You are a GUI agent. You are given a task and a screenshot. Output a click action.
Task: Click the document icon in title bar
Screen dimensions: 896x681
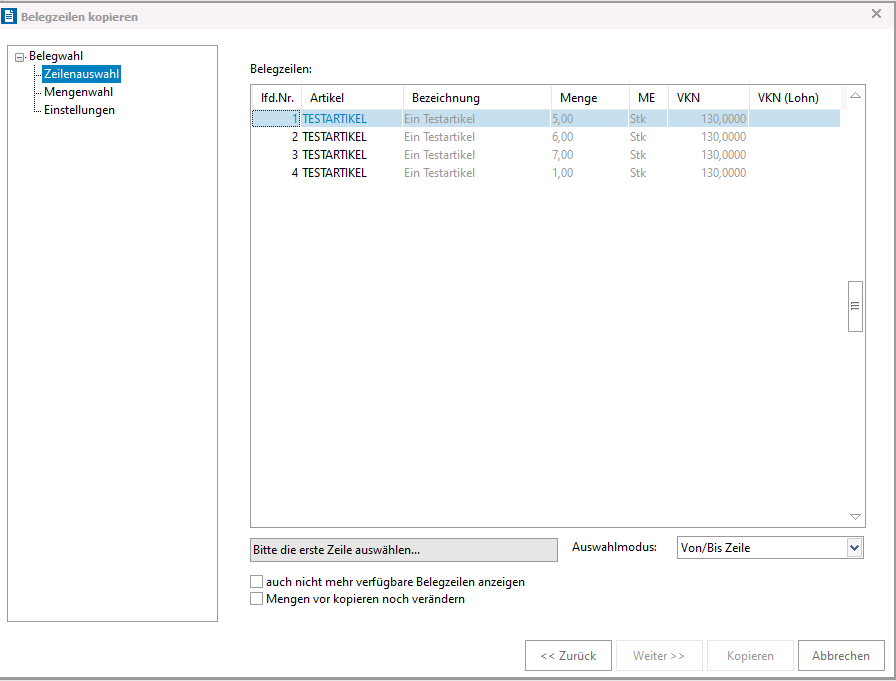click(x=9, y=16)
